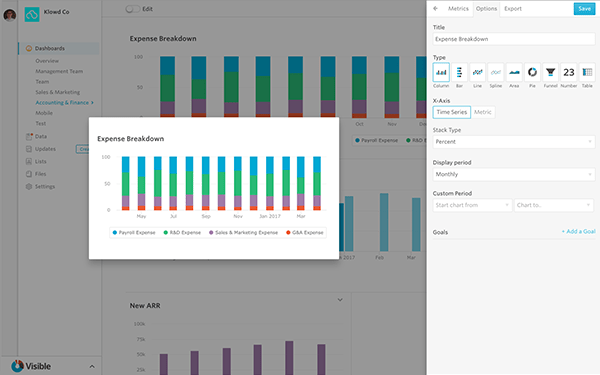
Task: Open the Lists section
Action: pos(41,161)
